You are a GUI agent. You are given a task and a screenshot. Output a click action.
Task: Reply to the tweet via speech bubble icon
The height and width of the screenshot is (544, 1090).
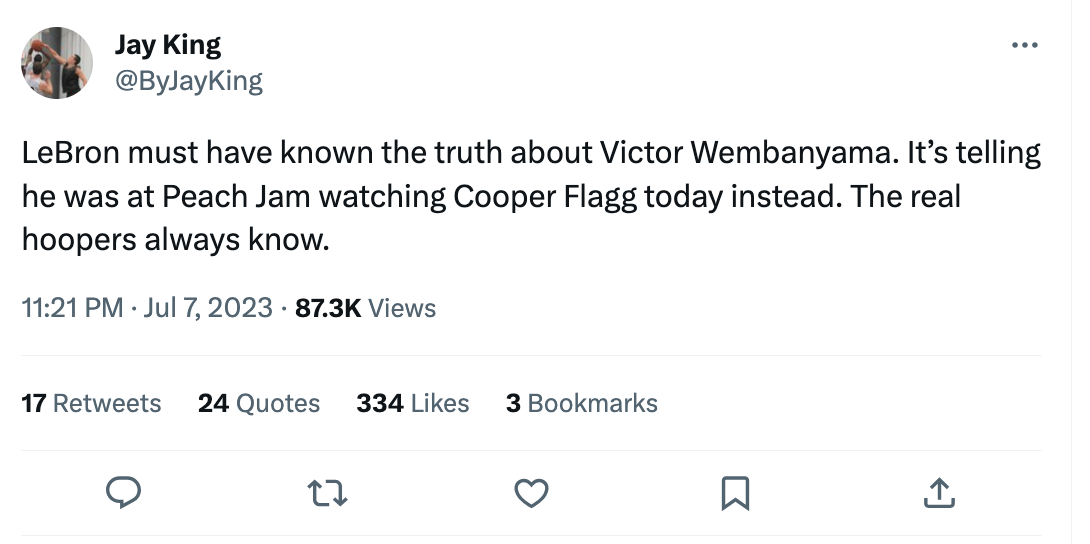pos(124,491)
